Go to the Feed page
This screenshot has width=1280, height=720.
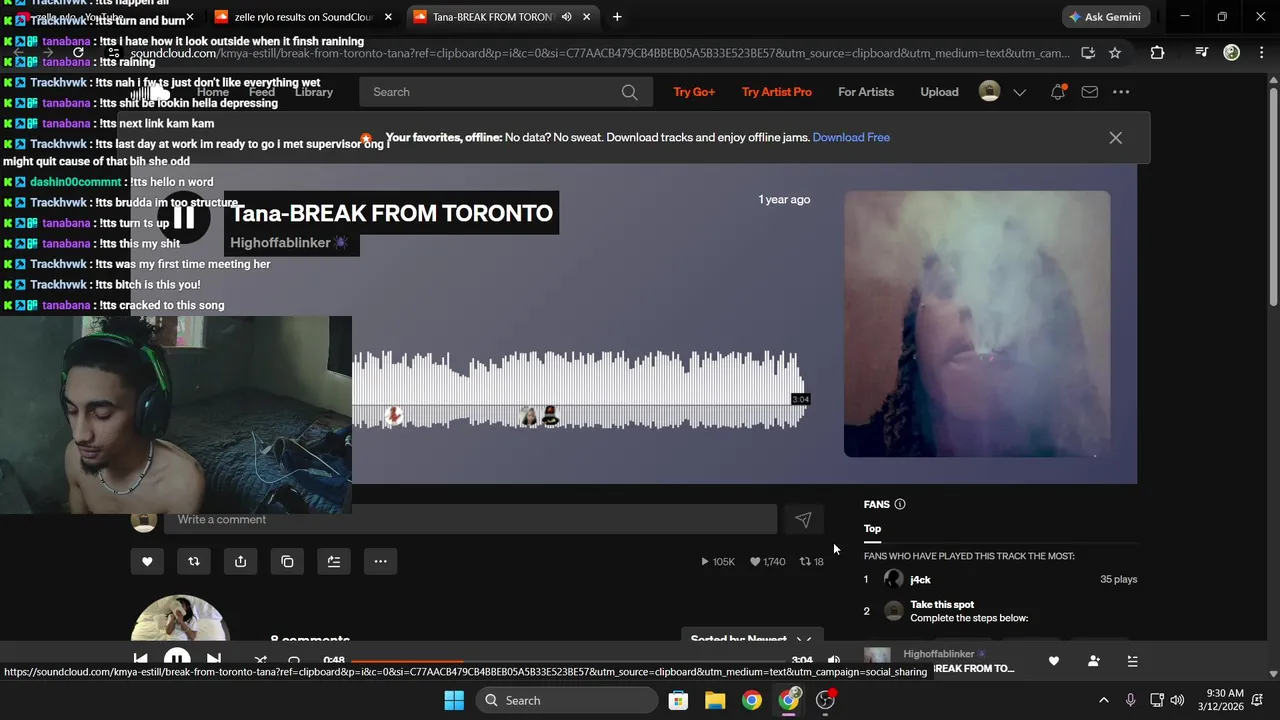coord(262,92)
